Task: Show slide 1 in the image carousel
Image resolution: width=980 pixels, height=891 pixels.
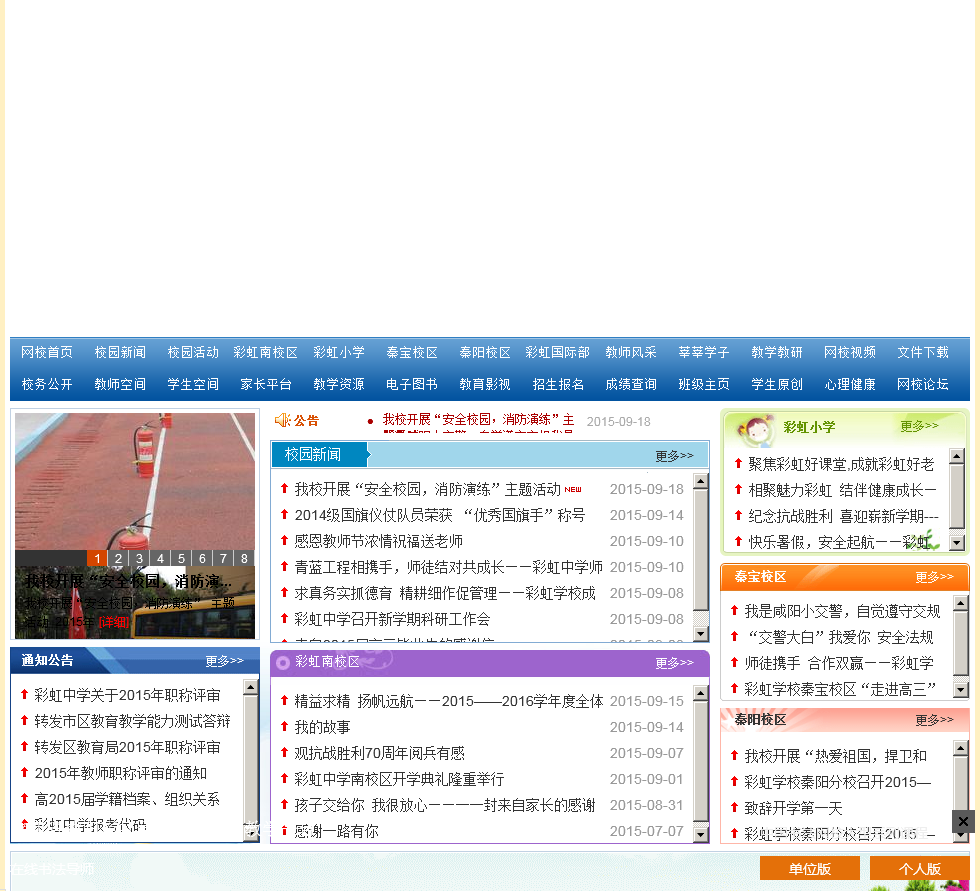Action: coord(97,558)
